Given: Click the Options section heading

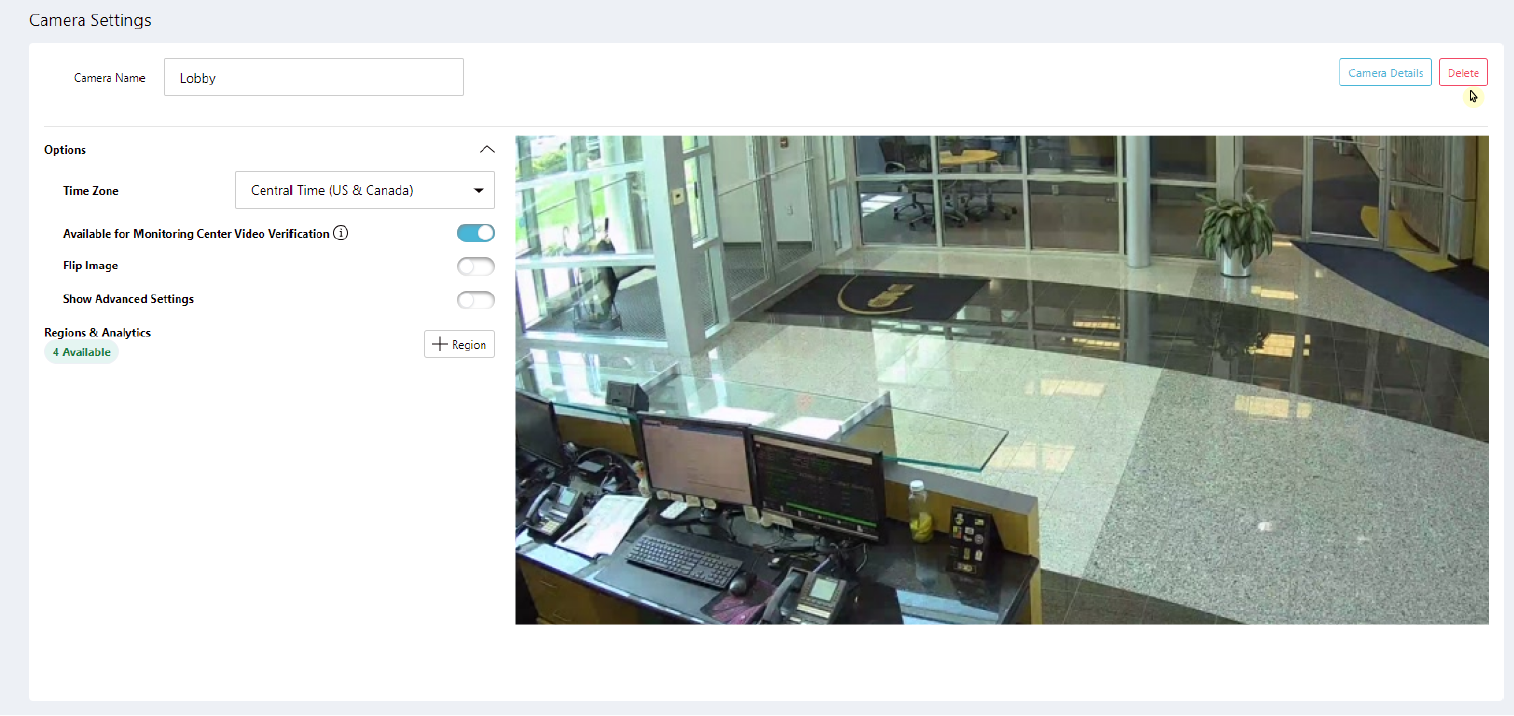Looking at the screenshot, I should [x=65, y=150].
